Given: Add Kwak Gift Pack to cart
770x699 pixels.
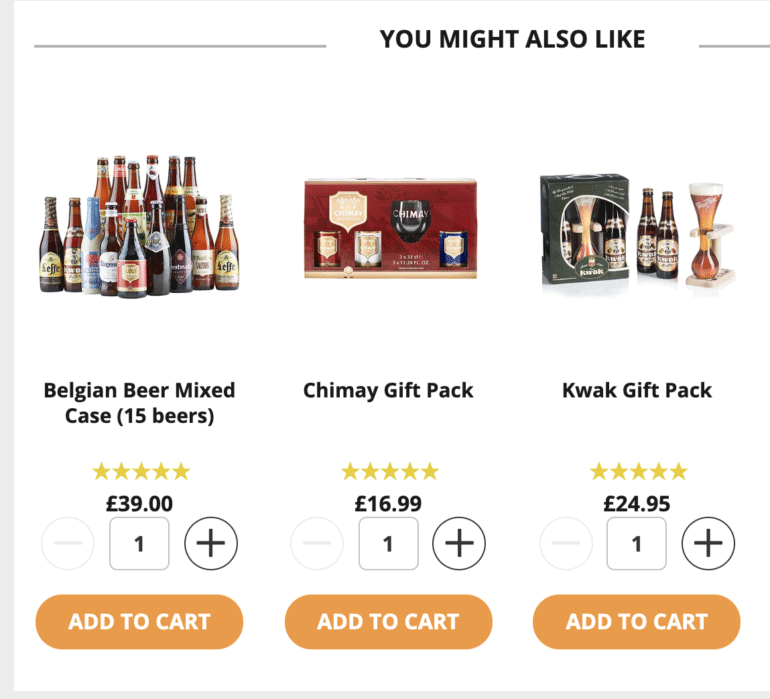Looking at the screenshot, I should (x=636, y=621).
